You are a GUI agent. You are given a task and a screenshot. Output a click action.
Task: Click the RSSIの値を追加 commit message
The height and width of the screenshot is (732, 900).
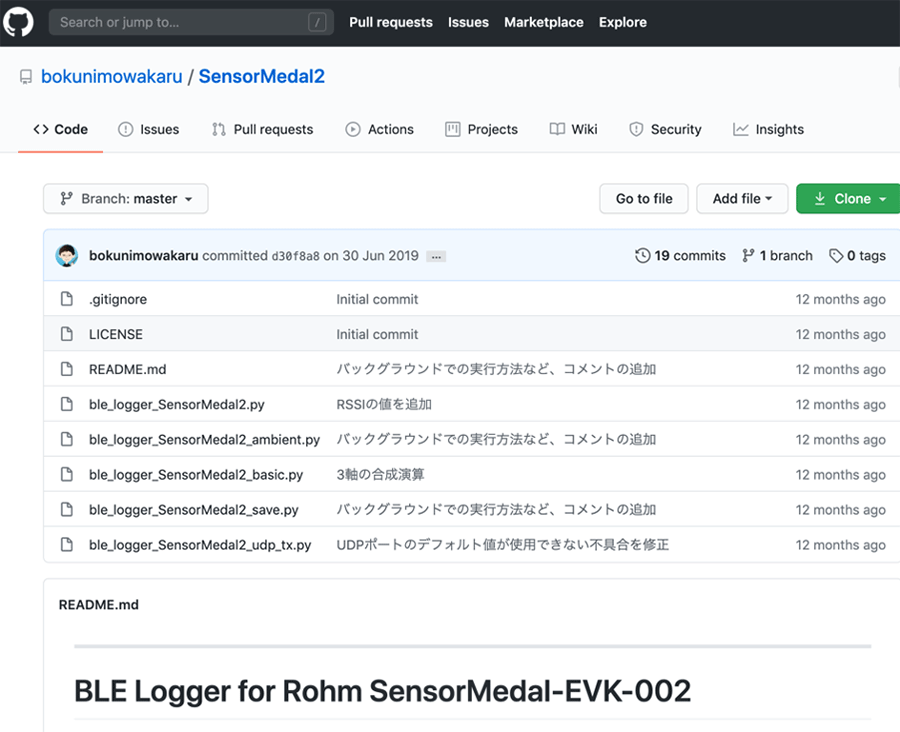[x=384, y=404]
